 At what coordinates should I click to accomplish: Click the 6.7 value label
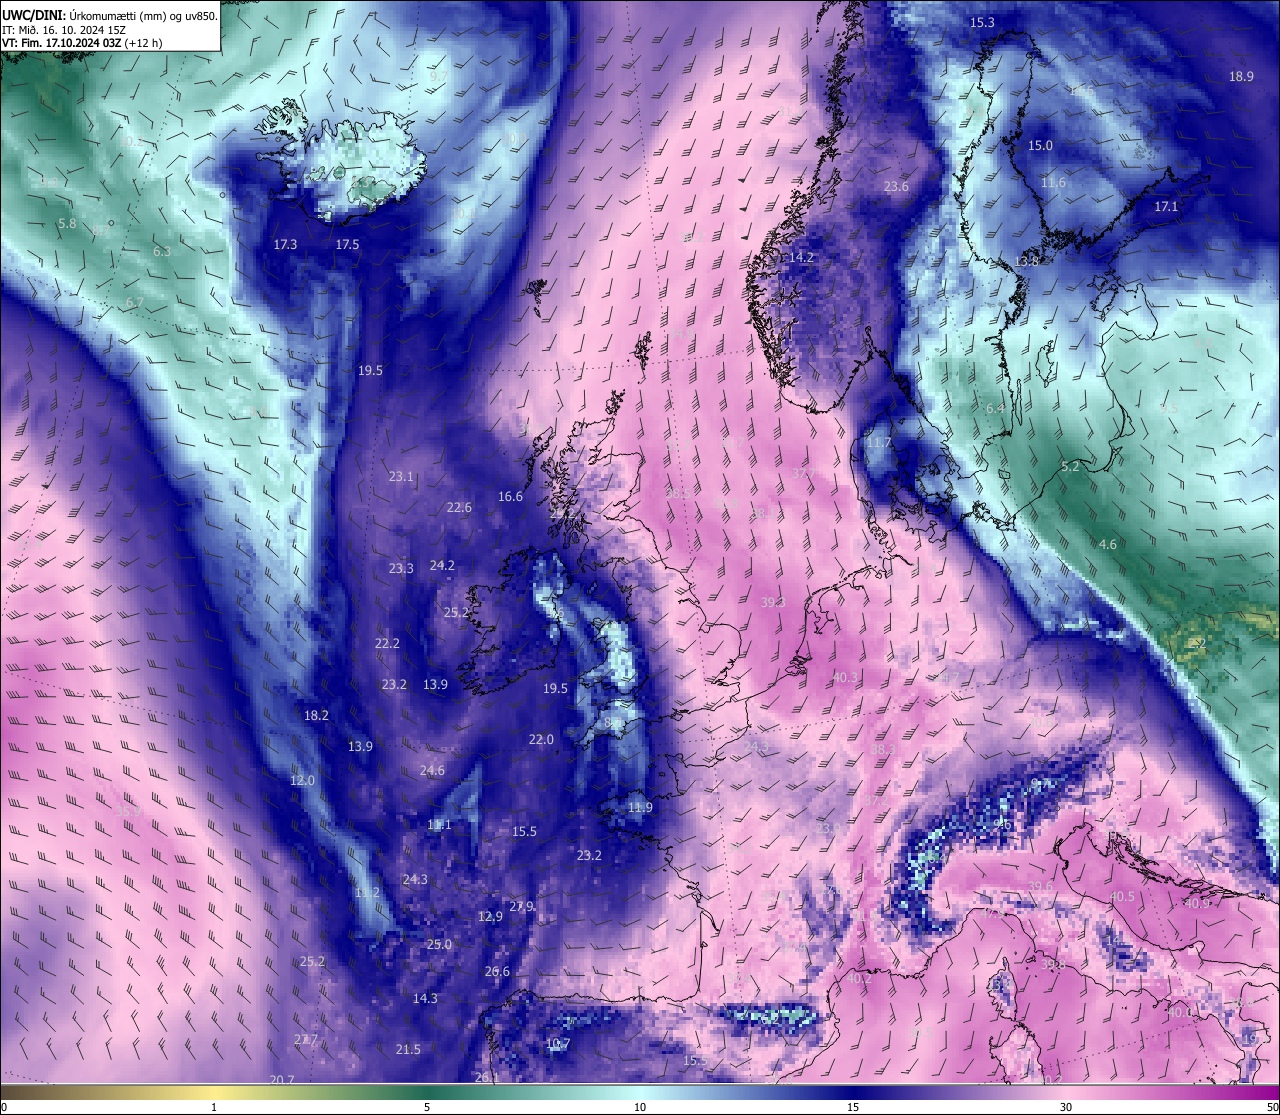(135, 302)
